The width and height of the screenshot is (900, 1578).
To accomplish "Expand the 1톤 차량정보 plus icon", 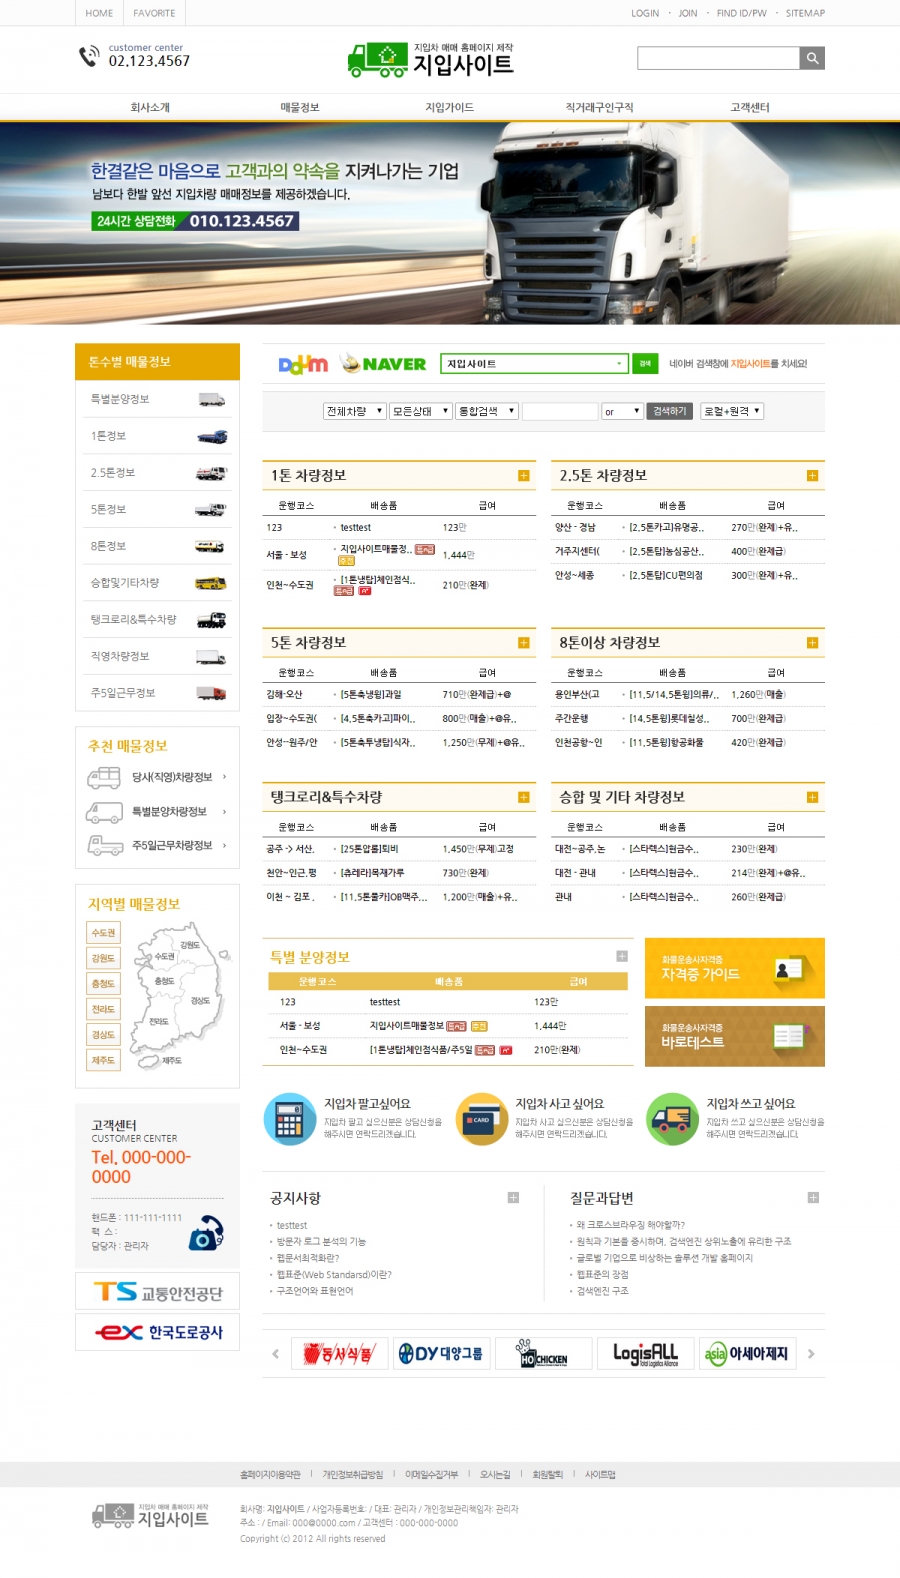I will [x=523, y=476].
